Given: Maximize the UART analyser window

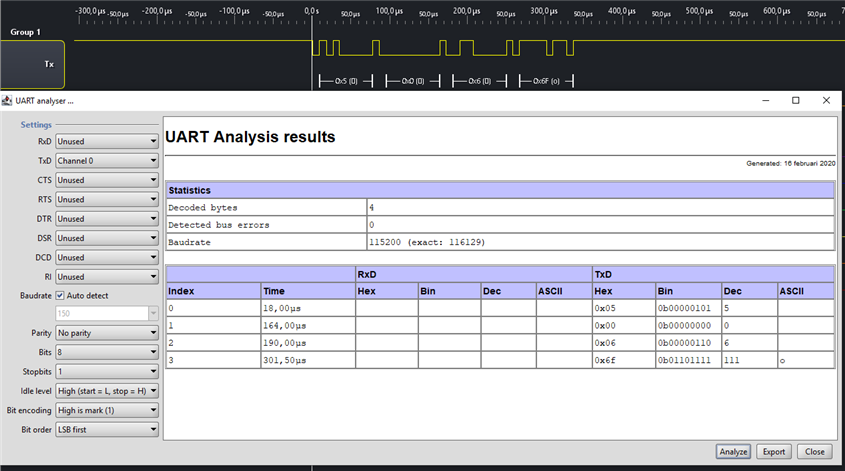Looking at the screenshot, I should click(x=796, y=100).
